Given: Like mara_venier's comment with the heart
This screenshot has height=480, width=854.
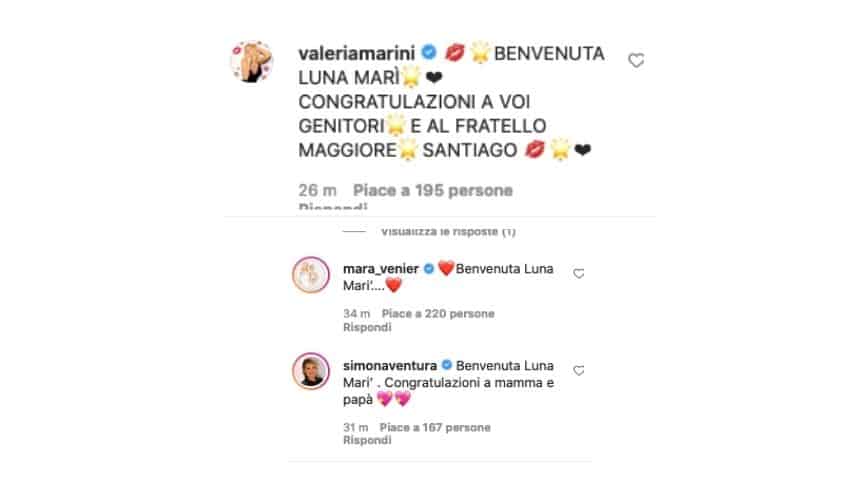Looking at the screenshot, I should pos(578,274).
